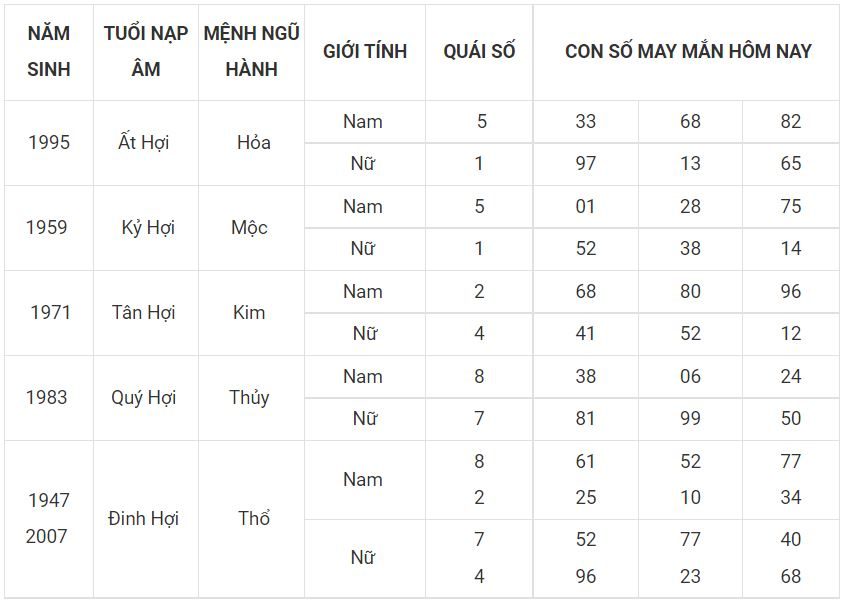Click the Kỷ Hợi cell
This screenshot has width=852, height=602.
[x=146, y=228]
